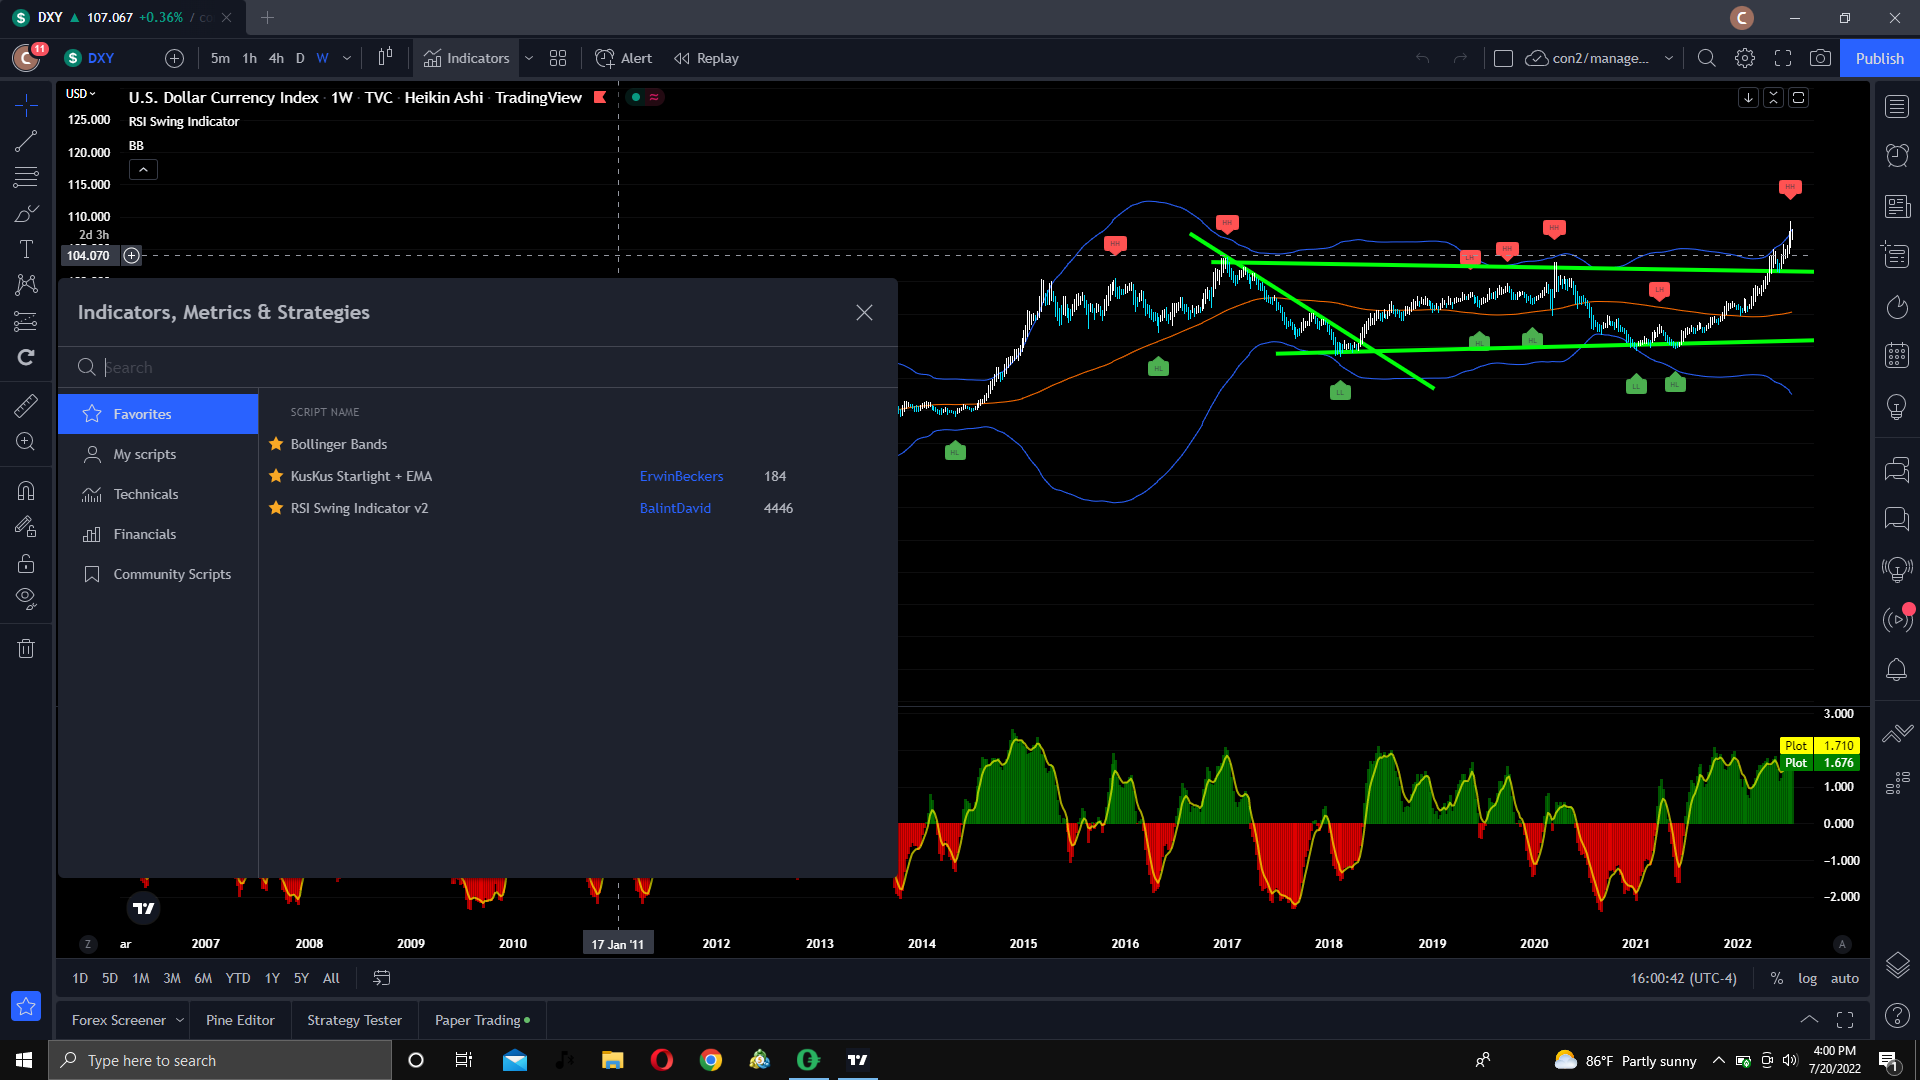Expand the timeframe interval dropdown chevron
This screenshot has height=1080, width=1920.
(347, 58)
